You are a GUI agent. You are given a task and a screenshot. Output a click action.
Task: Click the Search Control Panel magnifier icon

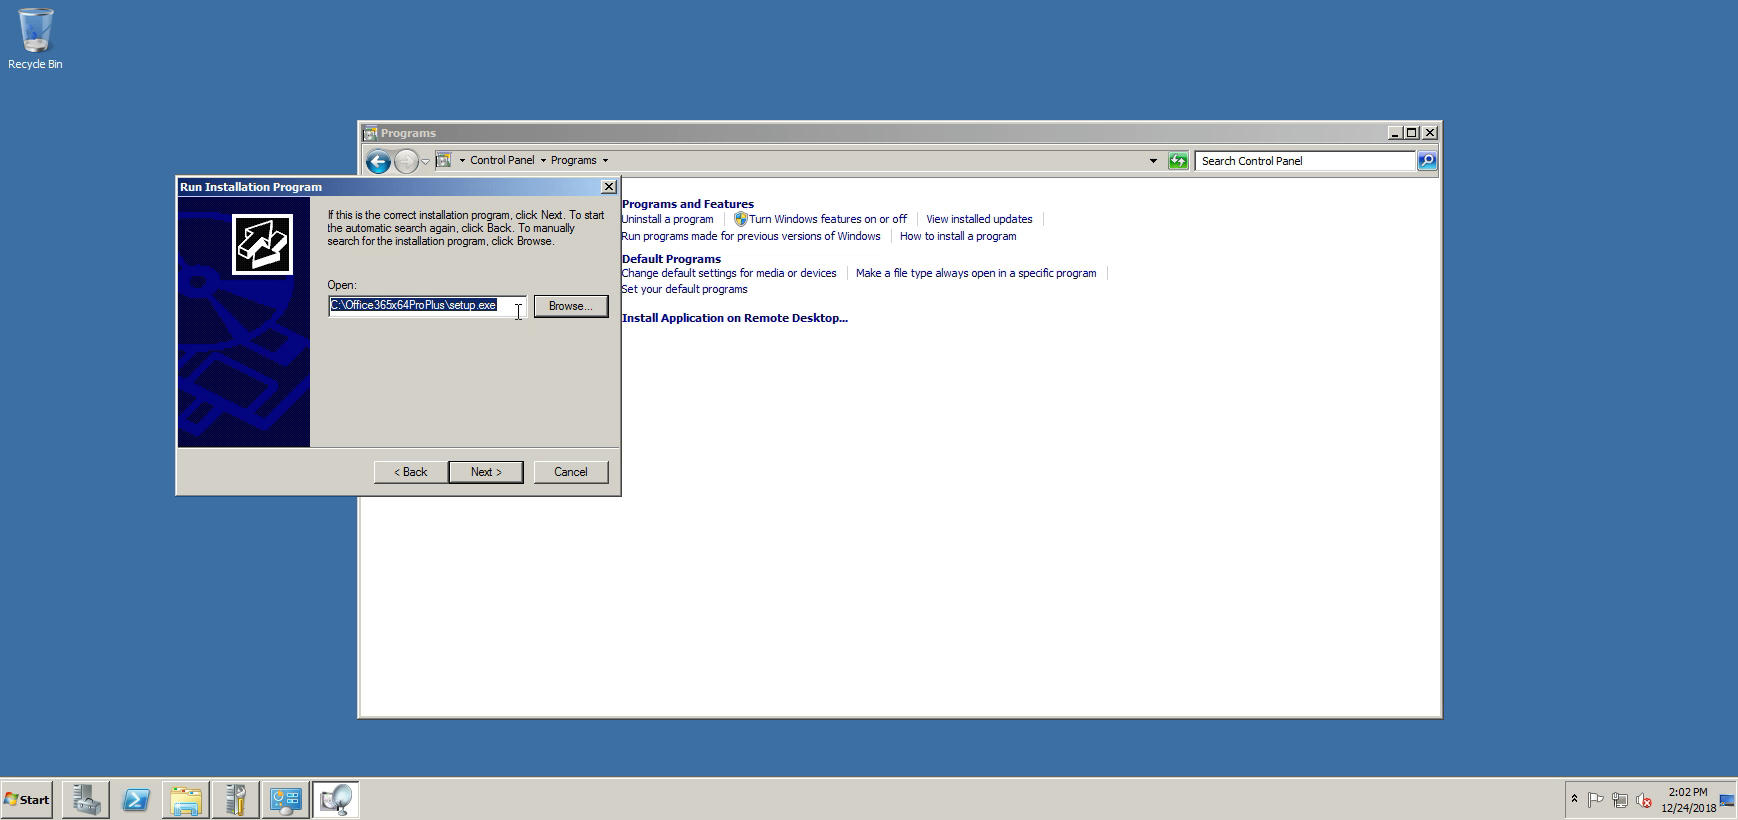pos(1426,161)
